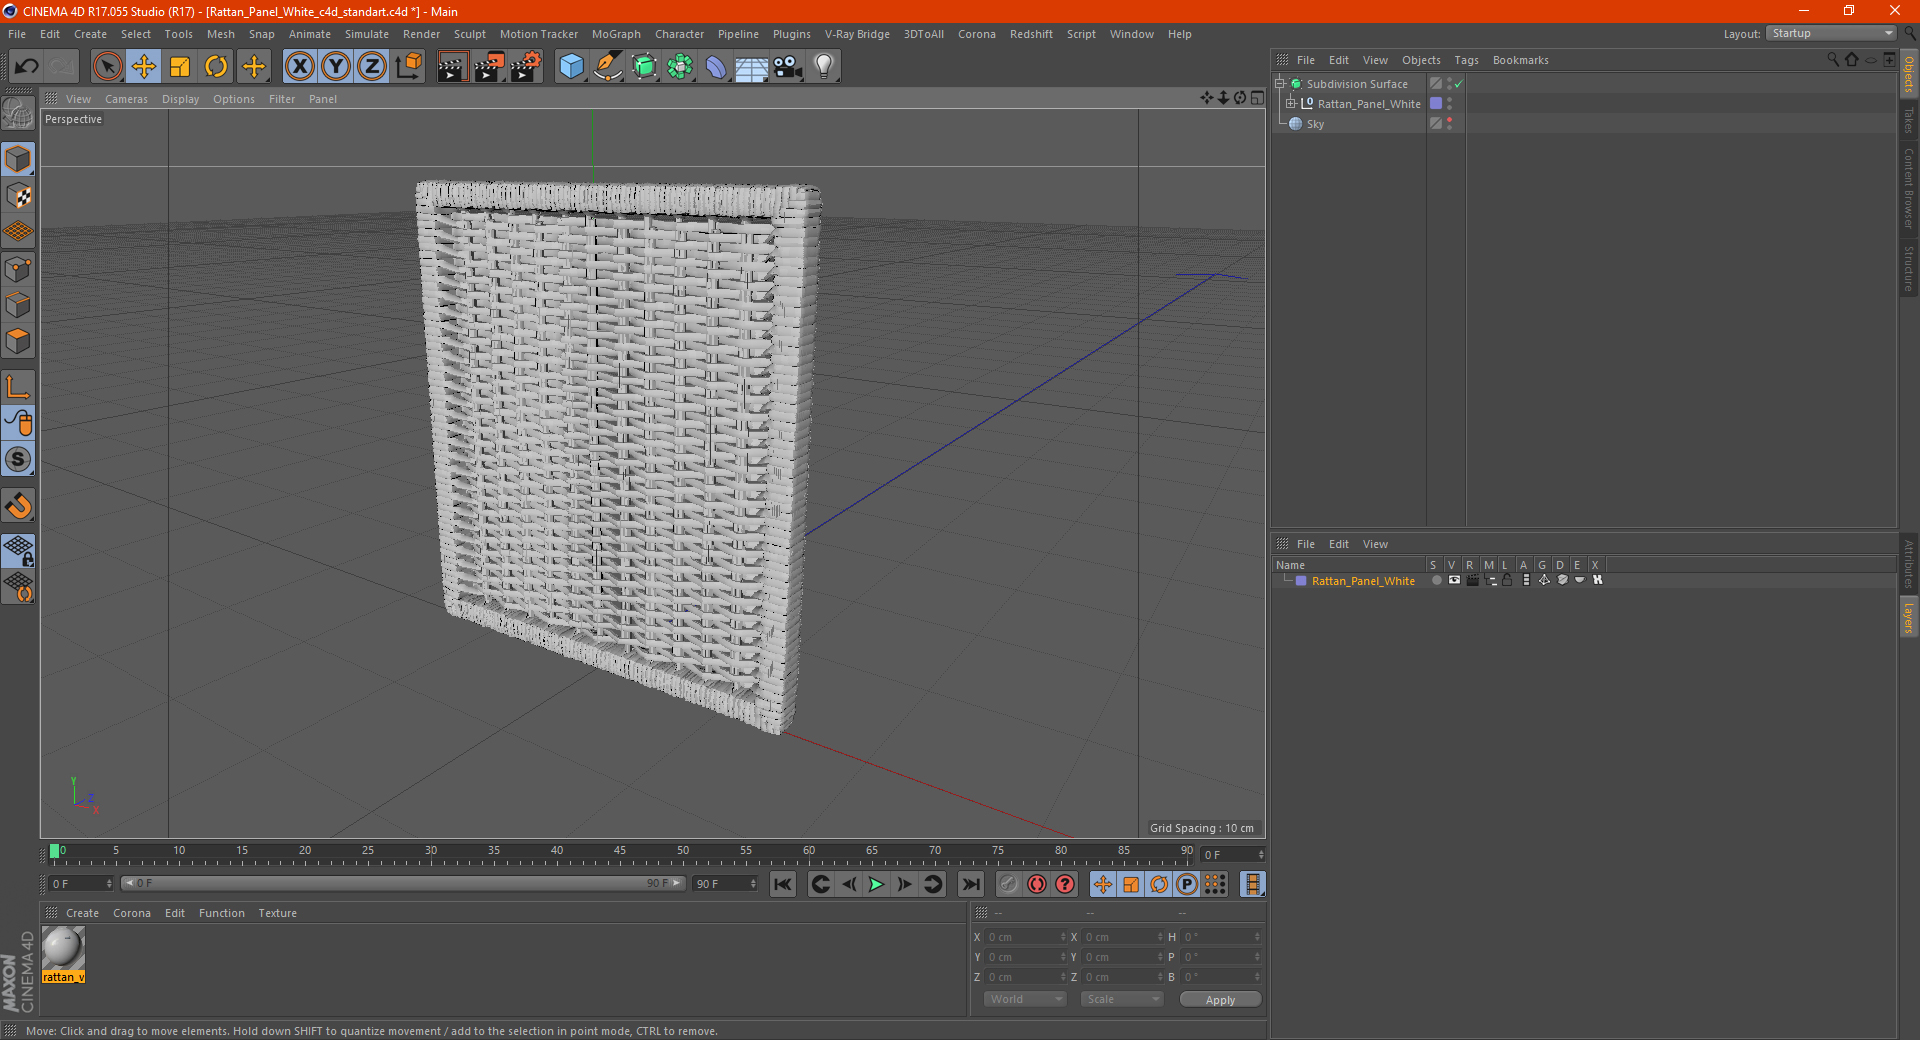Open the Layout Startup dropdown
Screen dimensions: 1920x1040
tap(1831, 34)
